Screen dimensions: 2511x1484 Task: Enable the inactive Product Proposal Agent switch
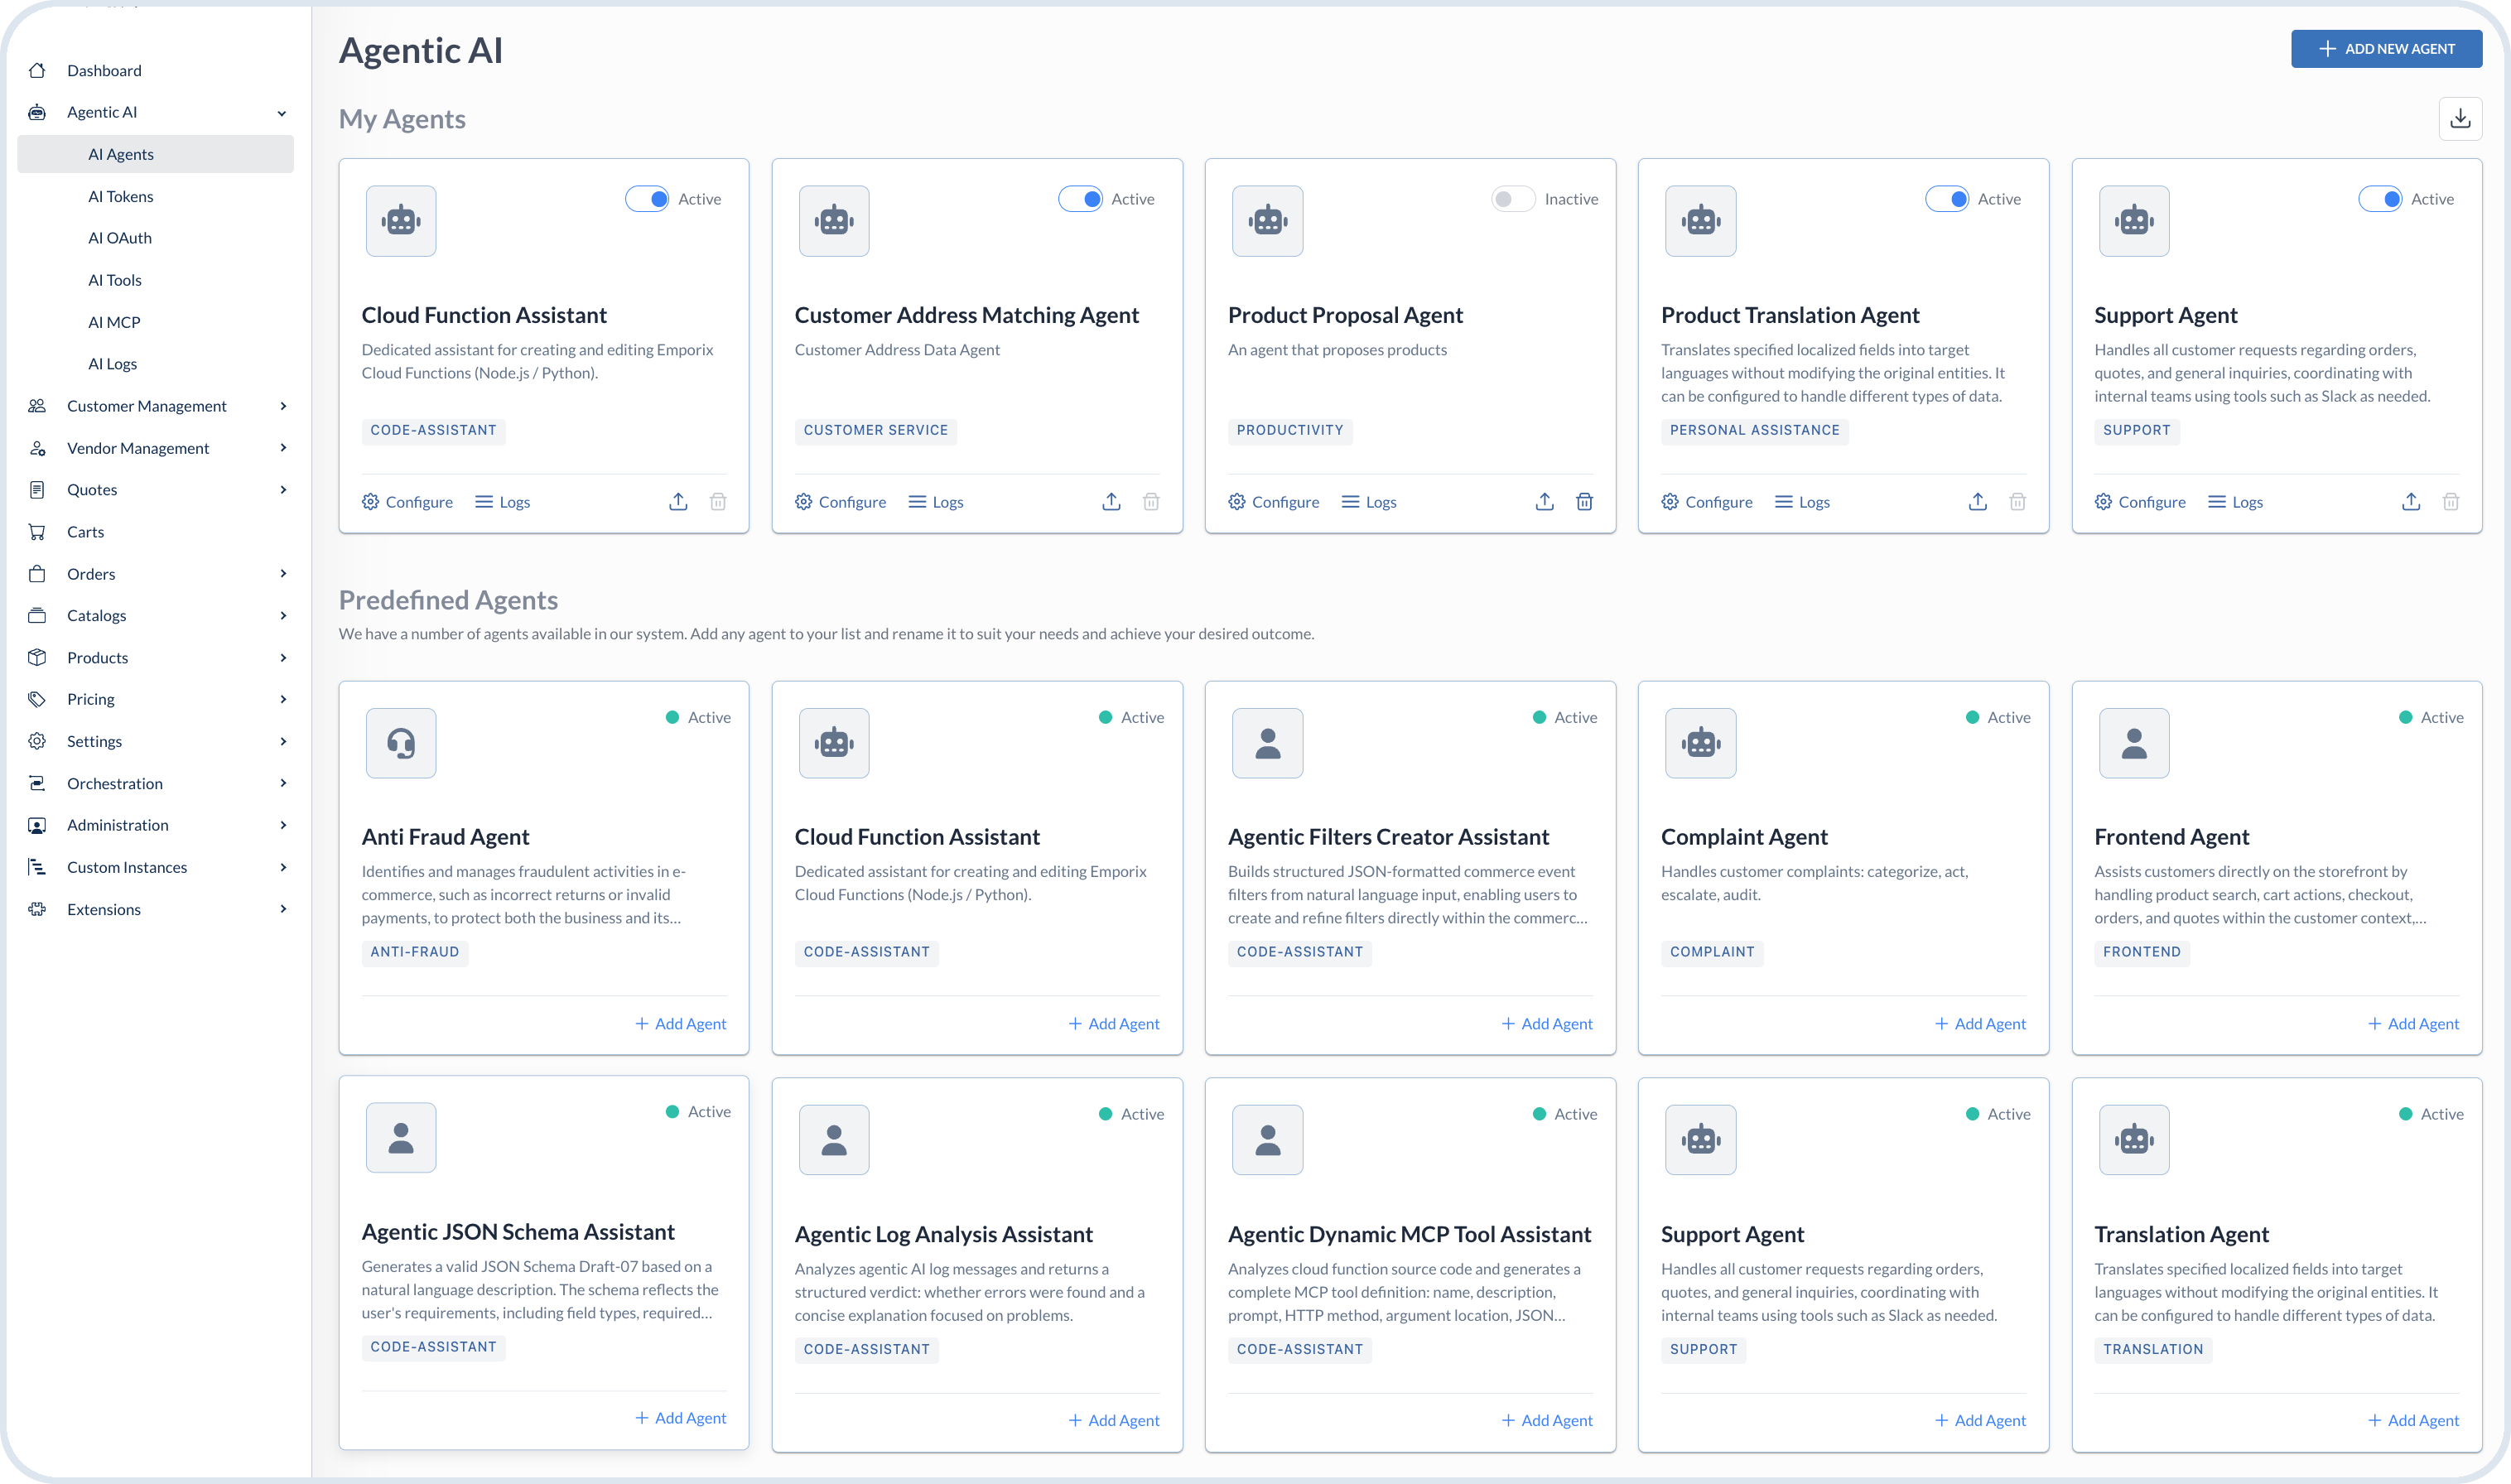(1513, 199)
